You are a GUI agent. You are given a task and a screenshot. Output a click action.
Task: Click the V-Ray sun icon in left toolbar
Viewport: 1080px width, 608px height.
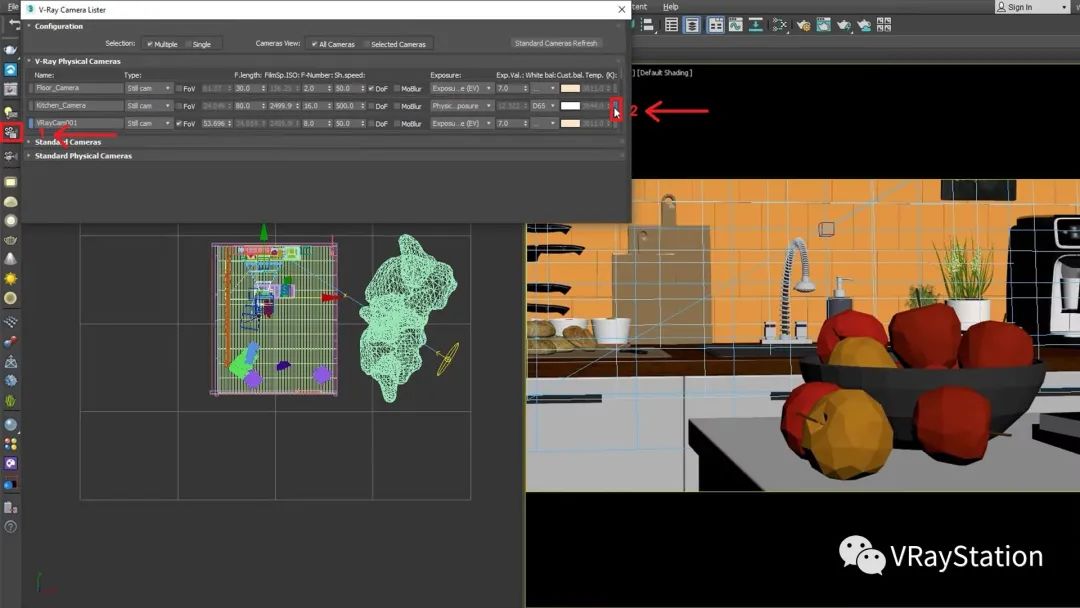[11, 278]
